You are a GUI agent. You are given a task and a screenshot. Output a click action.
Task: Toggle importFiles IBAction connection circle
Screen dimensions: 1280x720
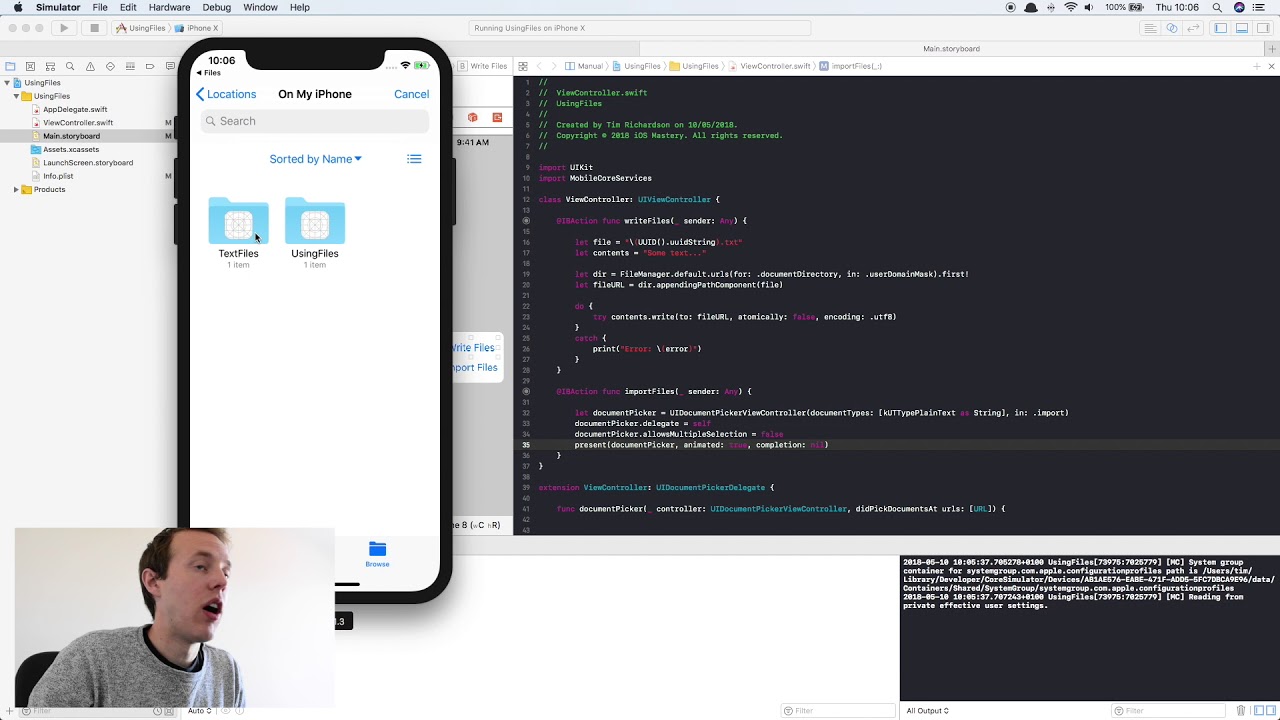[526, 391]
